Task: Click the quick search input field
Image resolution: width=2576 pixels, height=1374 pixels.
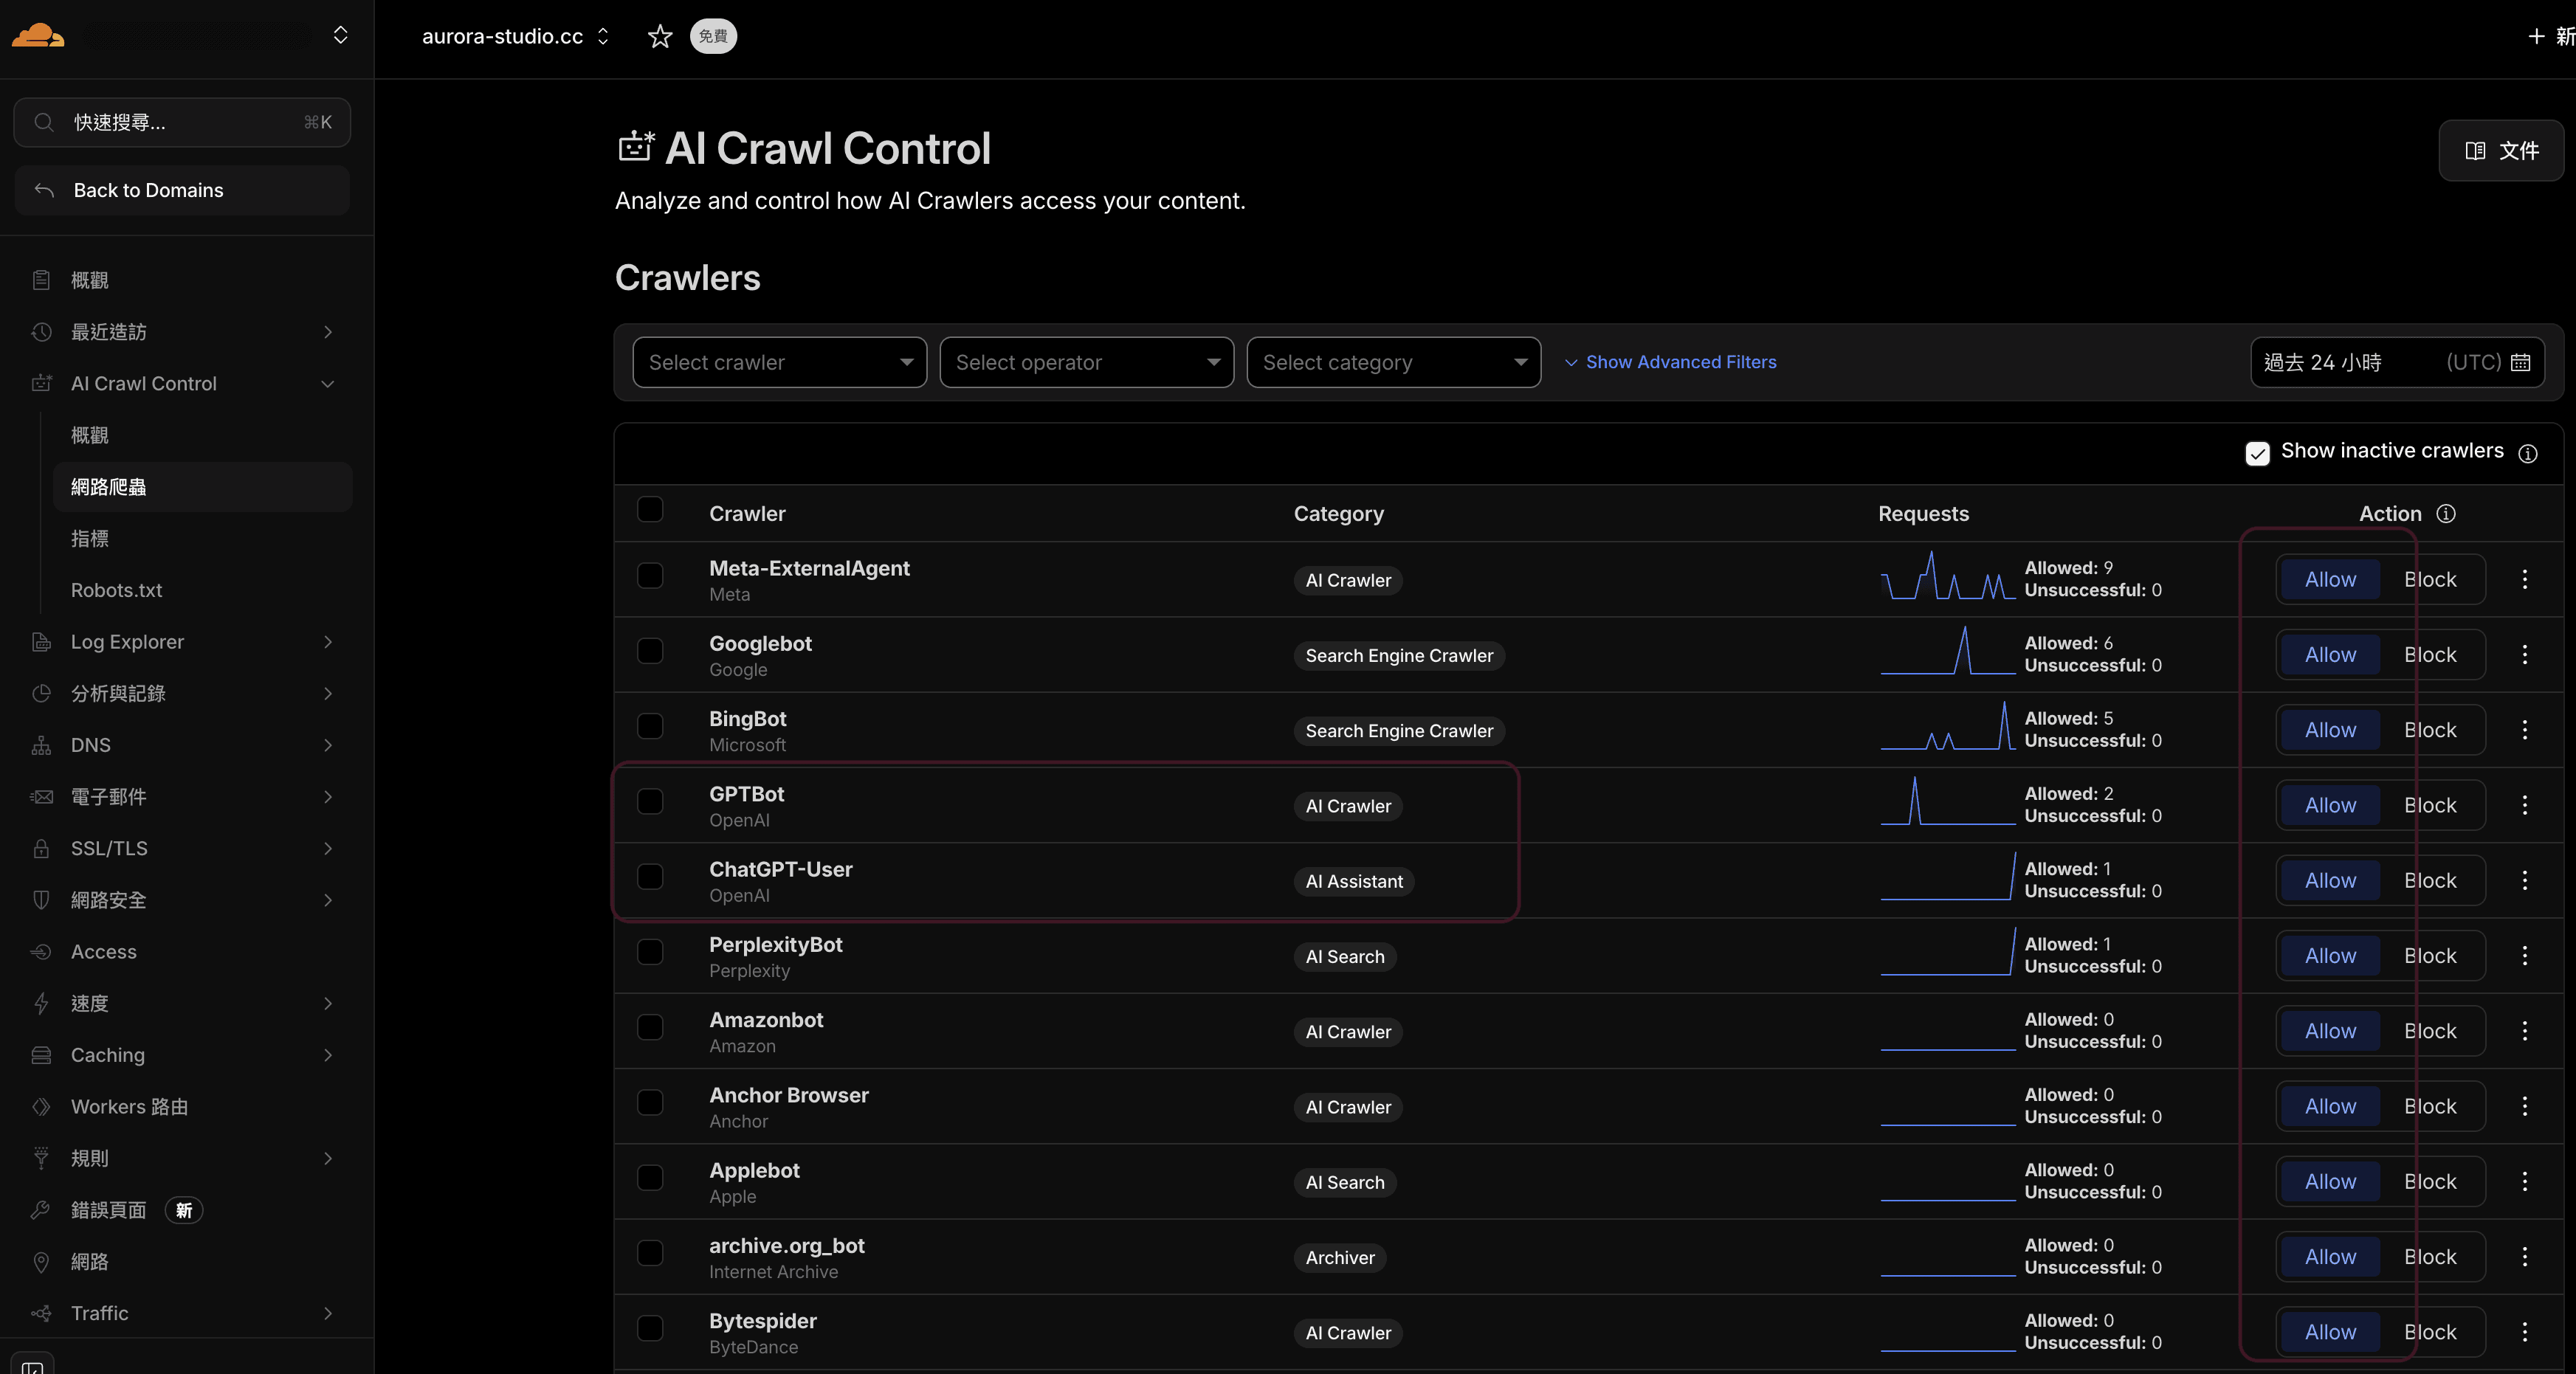Action: (x=181, y=122)
